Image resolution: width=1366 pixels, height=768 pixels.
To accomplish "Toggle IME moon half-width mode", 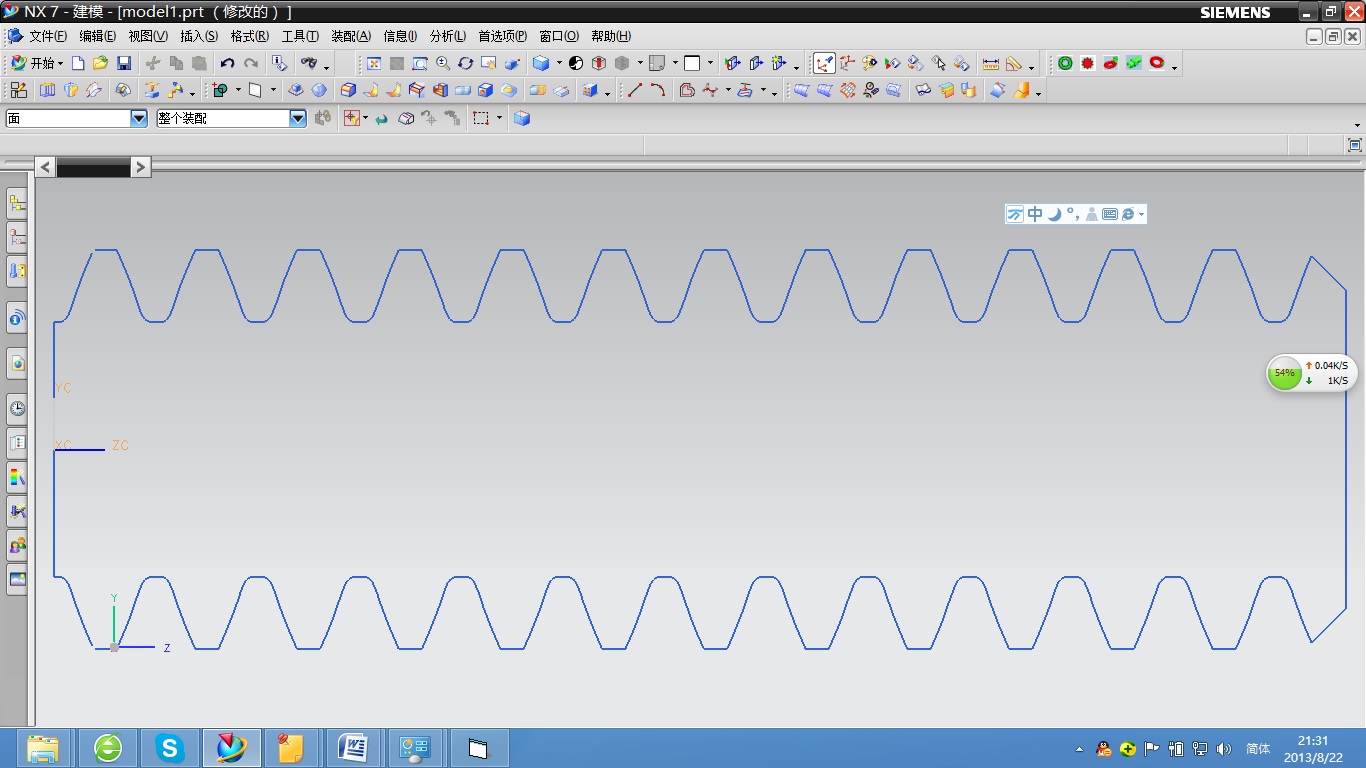I will [x=1054, y=214].
